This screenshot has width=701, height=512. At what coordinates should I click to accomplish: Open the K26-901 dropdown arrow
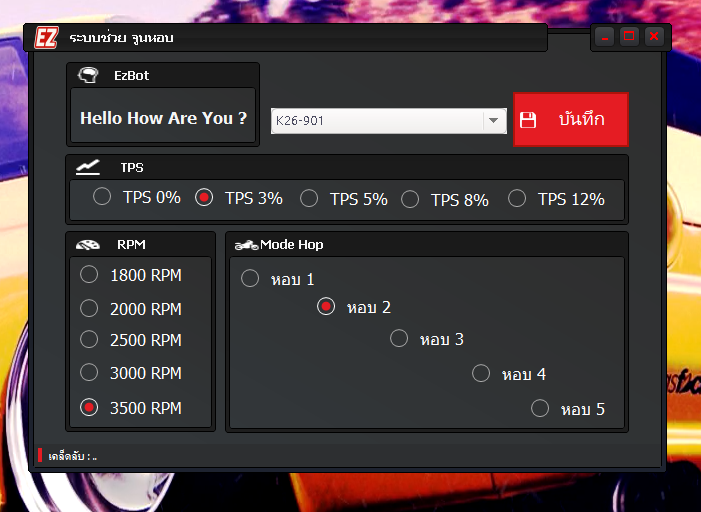point(494,121)
